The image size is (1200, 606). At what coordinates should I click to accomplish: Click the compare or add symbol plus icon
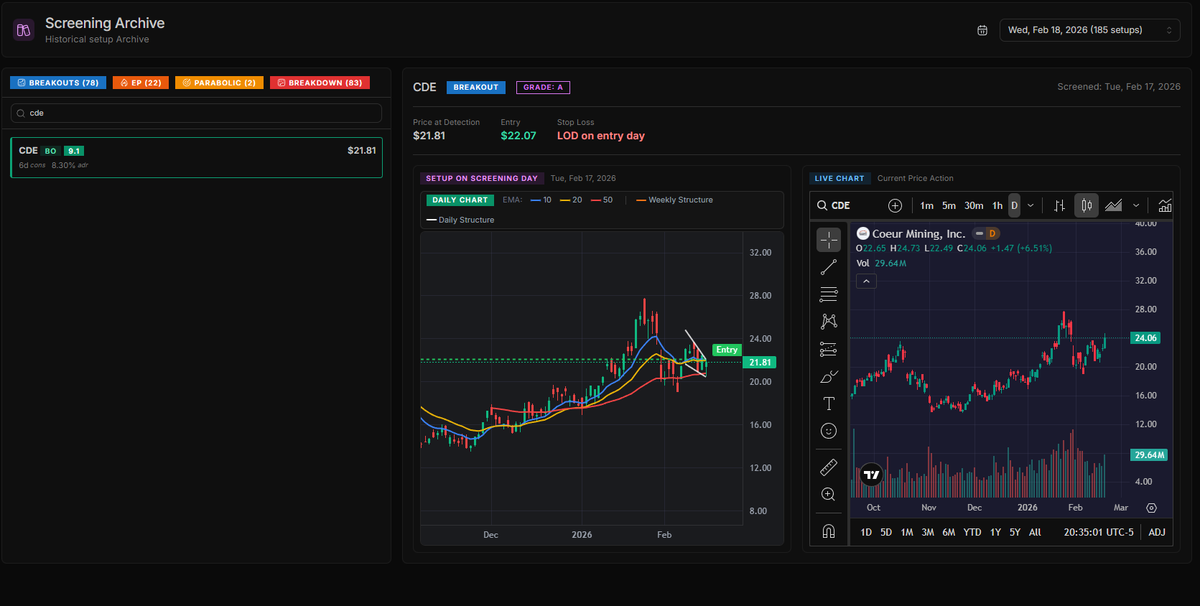(x=895, y=205)
